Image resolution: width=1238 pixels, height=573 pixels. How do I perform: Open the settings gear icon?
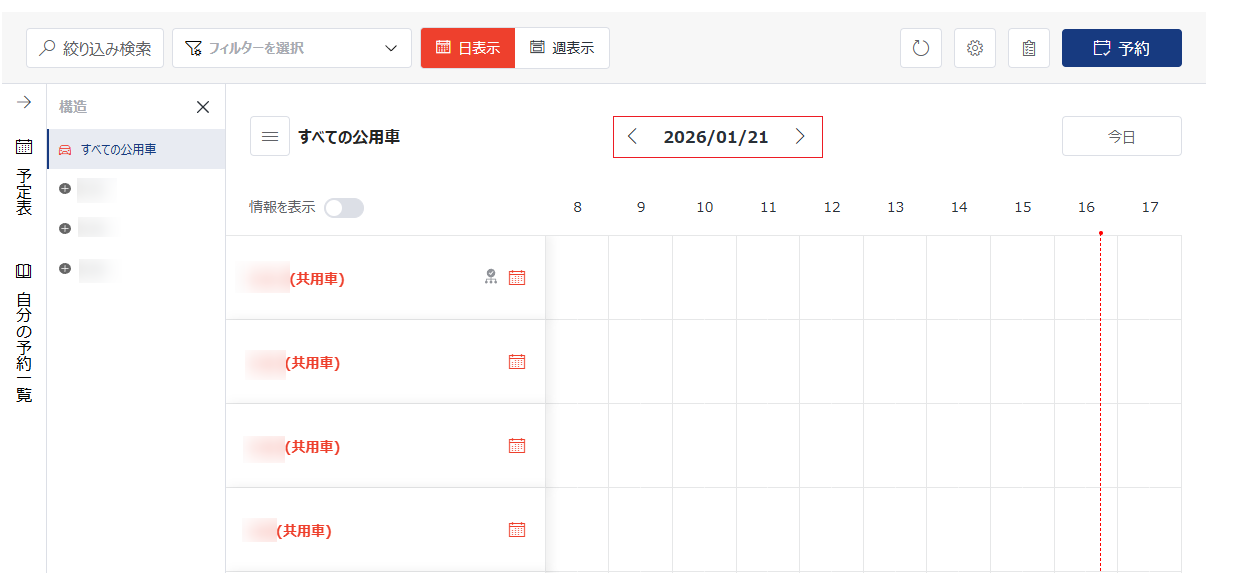coord(975,48)
